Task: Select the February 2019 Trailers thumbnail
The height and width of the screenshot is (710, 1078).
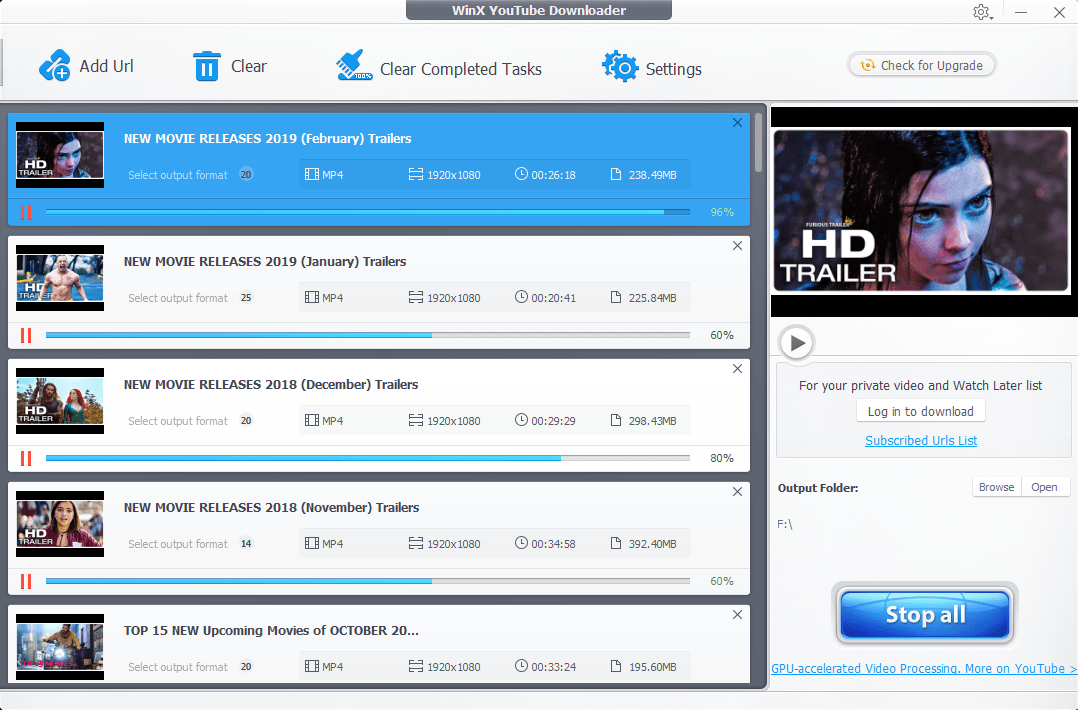Action: (x=60, y=155)
